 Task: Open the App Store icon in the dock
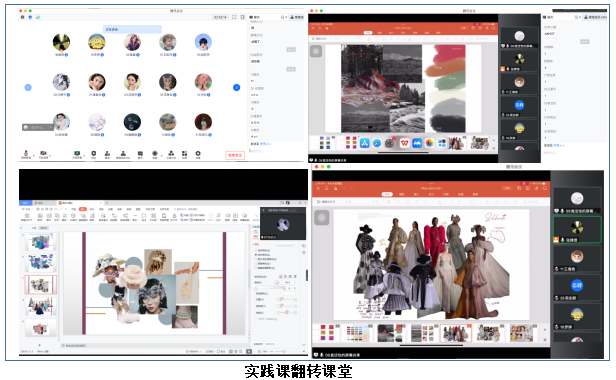click(x=364, y=143)
